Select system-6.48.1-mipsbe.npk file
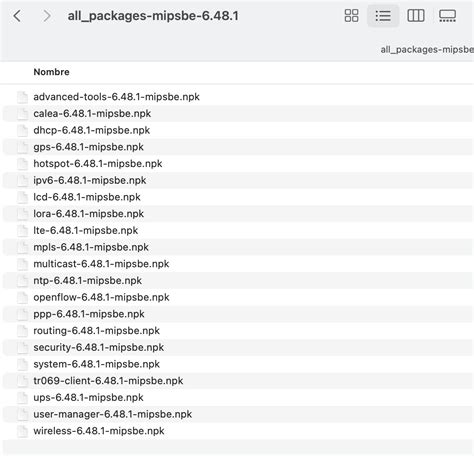474x456 pixels. point(96,364)
